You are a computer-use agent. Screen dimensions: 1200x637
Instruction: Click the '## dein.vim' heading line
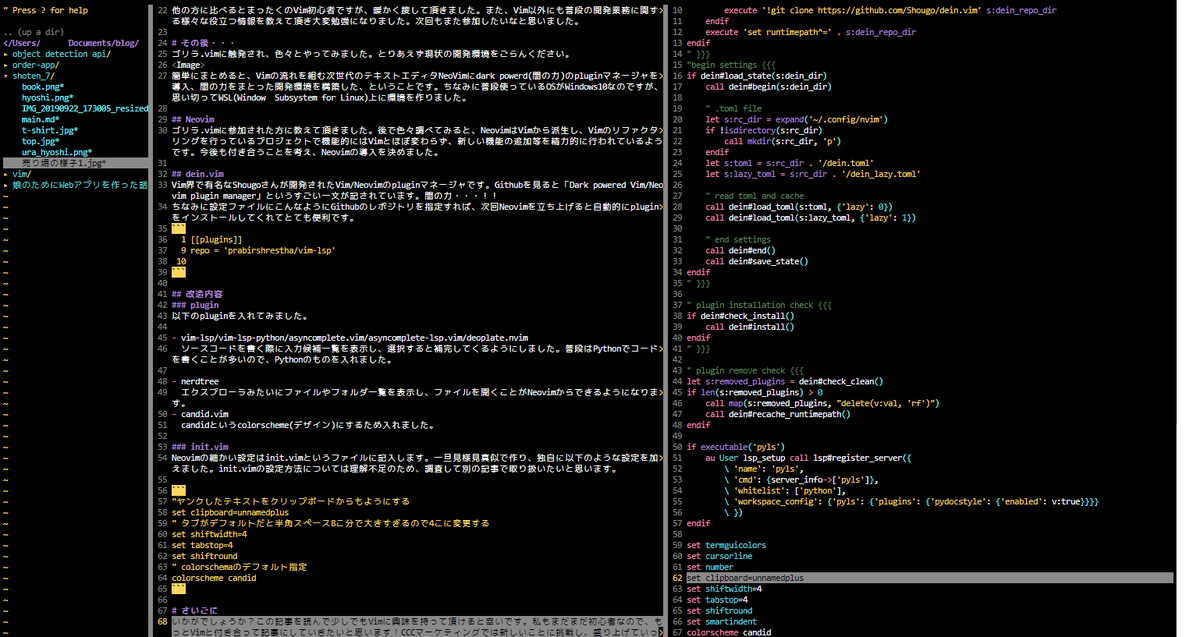coord(198,173)
